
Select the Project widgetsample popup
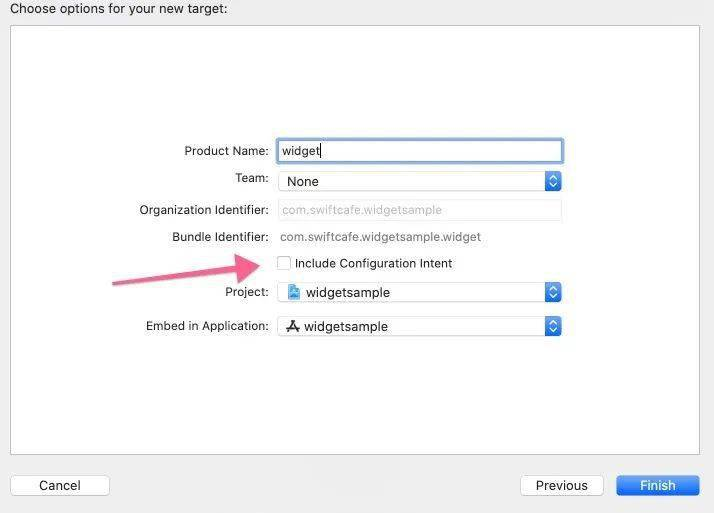click(419, 292)
